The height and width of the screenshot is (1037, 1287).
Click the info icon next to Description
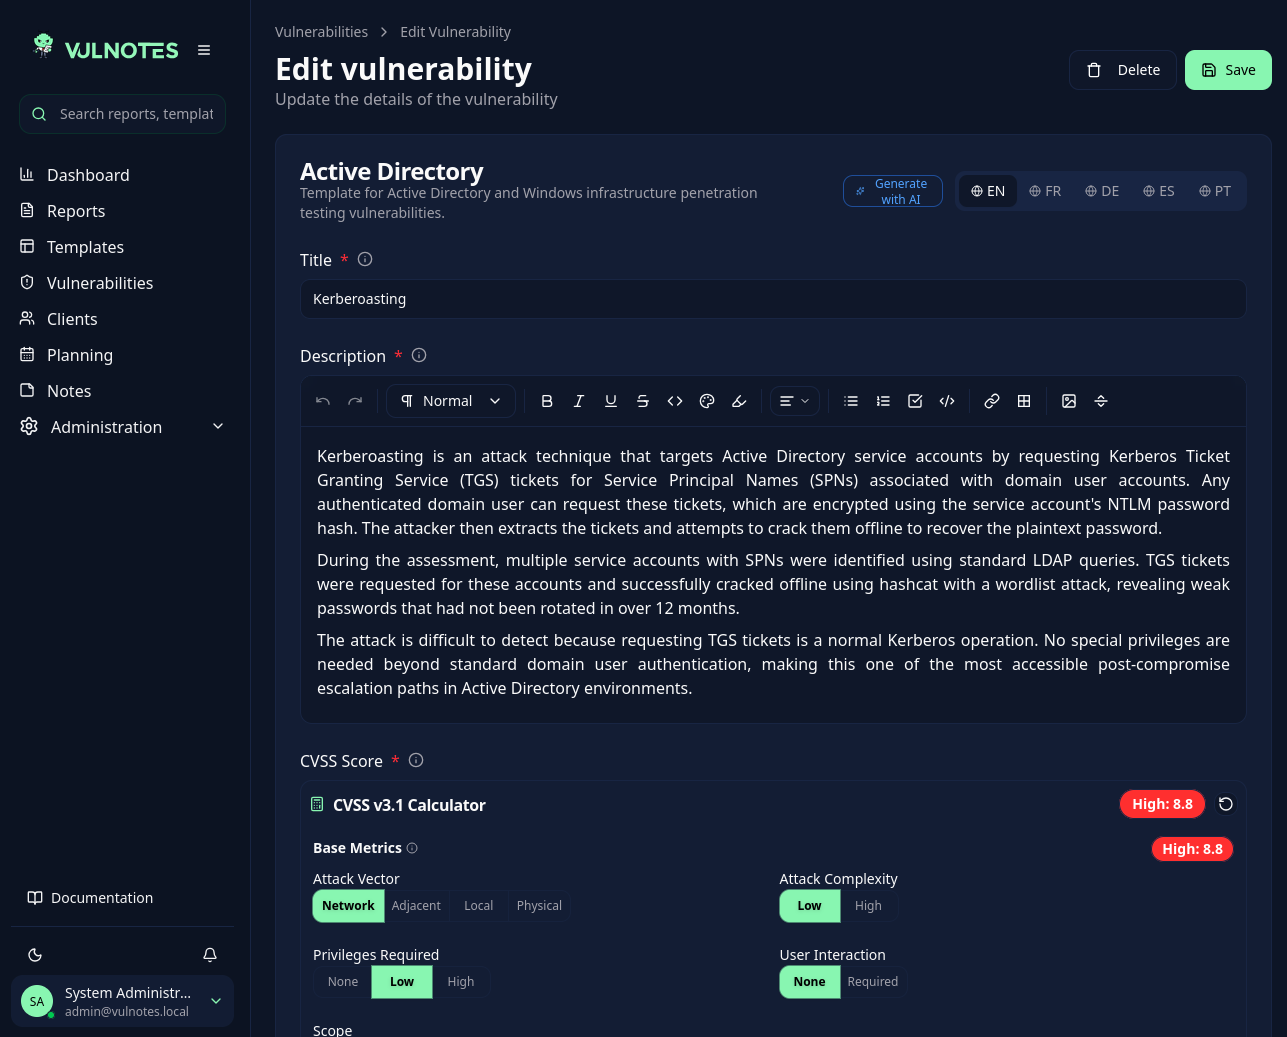click(x=419, y=355)
